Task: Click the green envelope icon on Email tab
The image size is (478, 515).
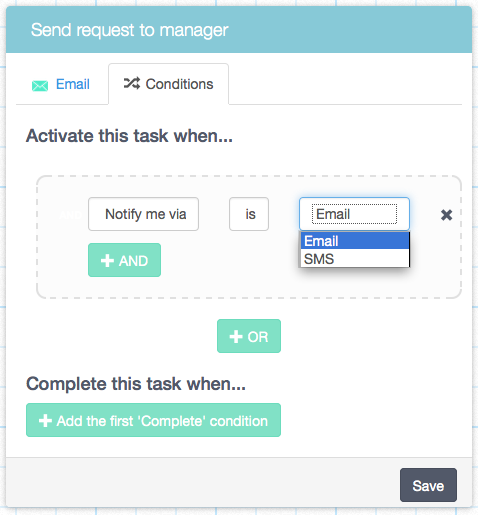Action: click(x=40, y=86)
